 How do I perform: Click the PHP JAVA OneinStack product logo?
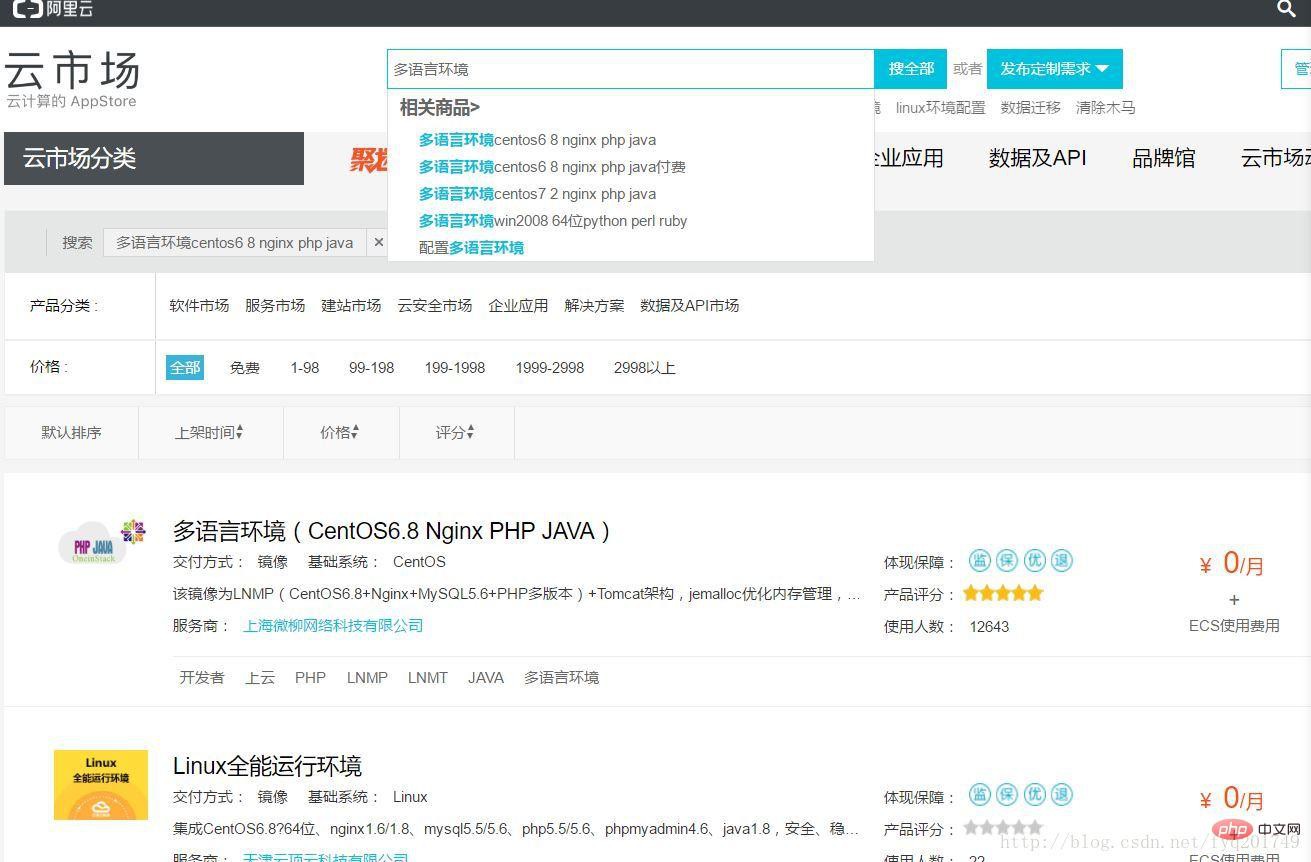coord(101,543)
